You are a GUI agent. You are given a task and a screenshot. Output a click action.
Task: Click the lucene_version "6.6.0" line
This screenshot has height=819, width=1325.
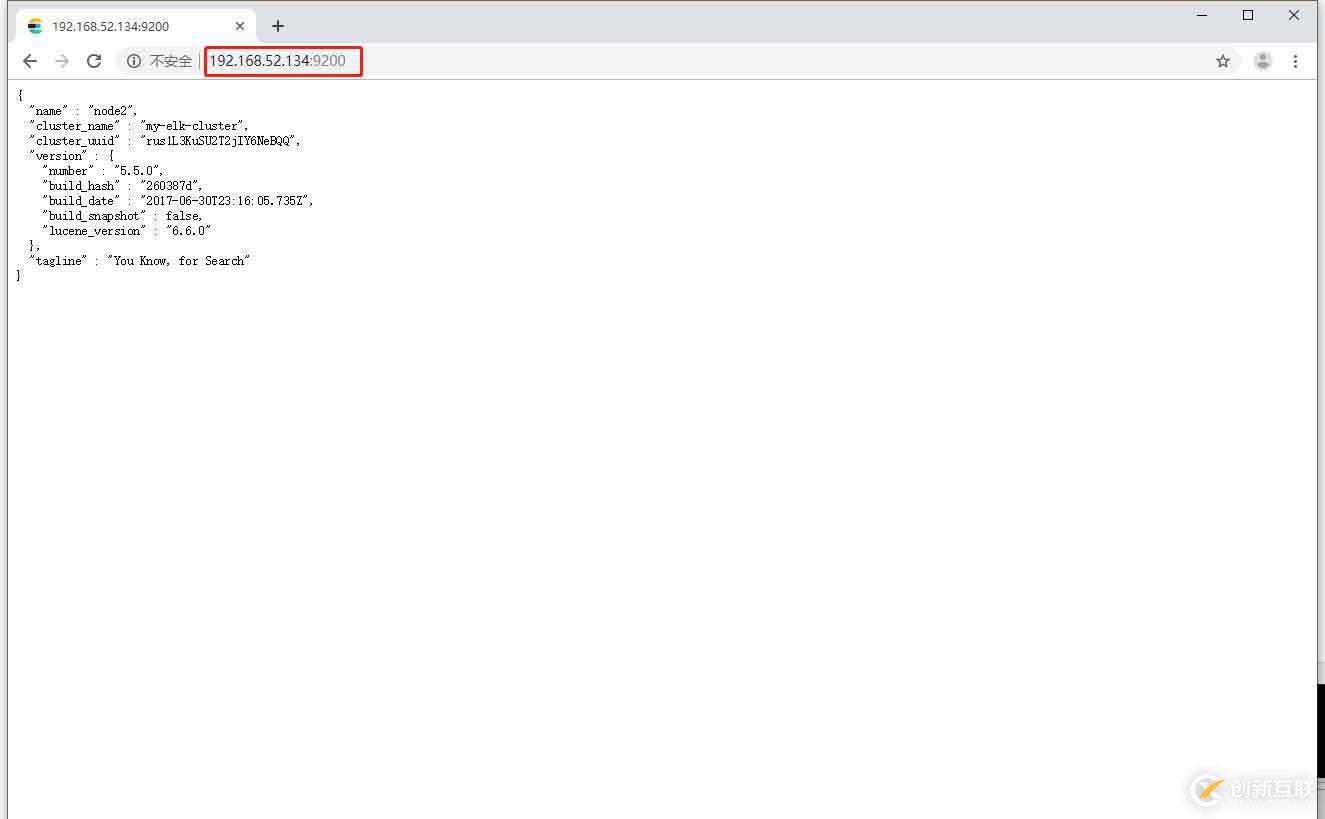point(127,231)
